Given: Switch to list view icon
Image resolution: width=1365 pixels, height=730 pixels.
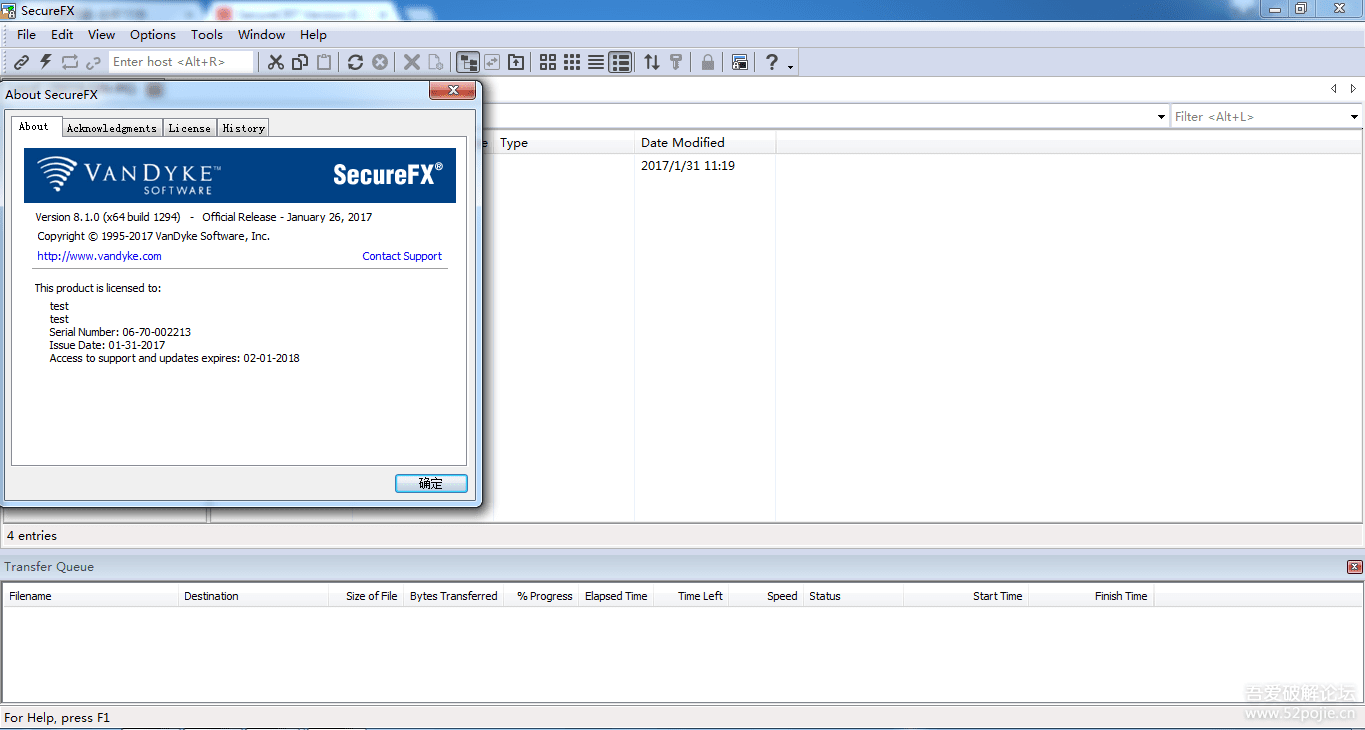Looking at the screenshot, I should click(596, 62).
